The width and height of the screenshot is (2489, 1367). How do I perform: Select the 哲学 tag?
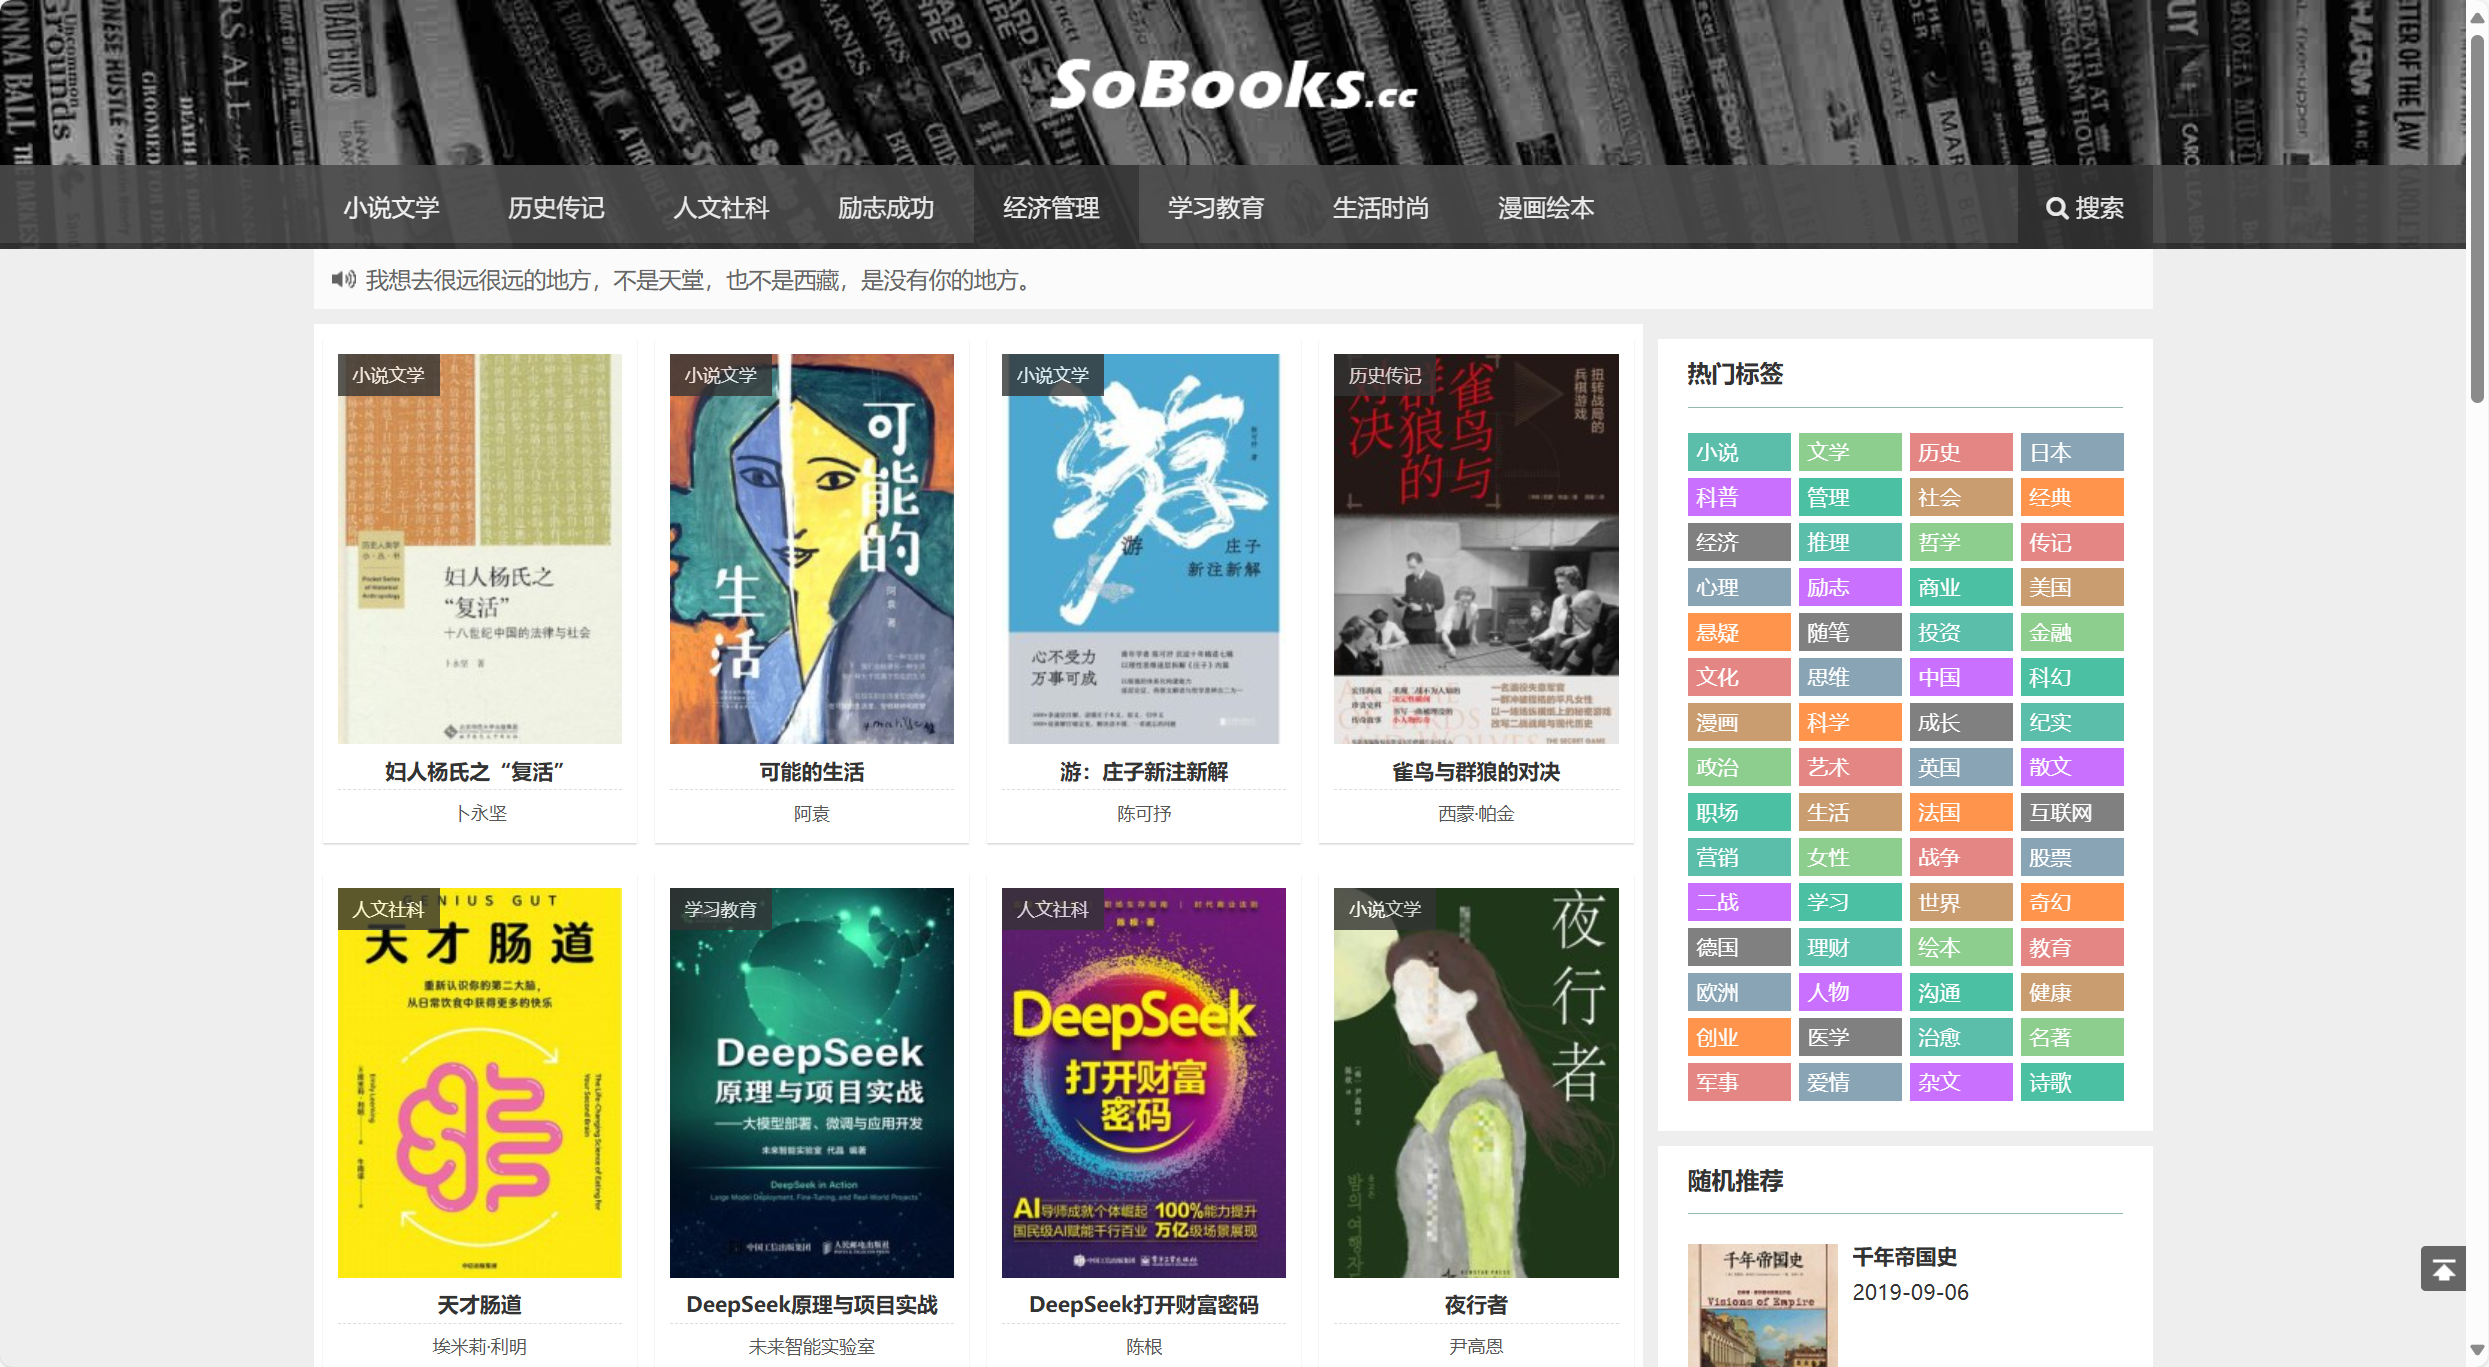pyautogui.click(x=1961, y=542)
